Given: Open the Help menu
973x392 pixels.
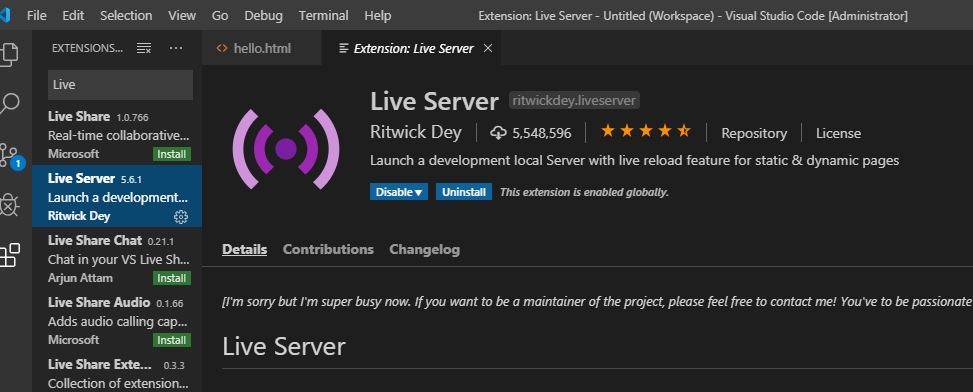Looking at the screenshot, I should coord(378,16).
